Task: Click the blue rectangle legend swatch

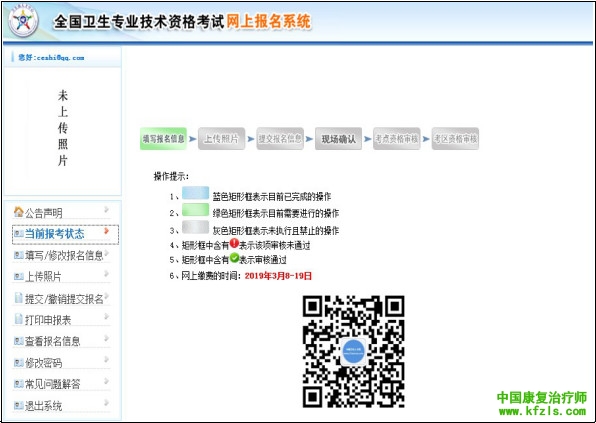Action: 195,193
